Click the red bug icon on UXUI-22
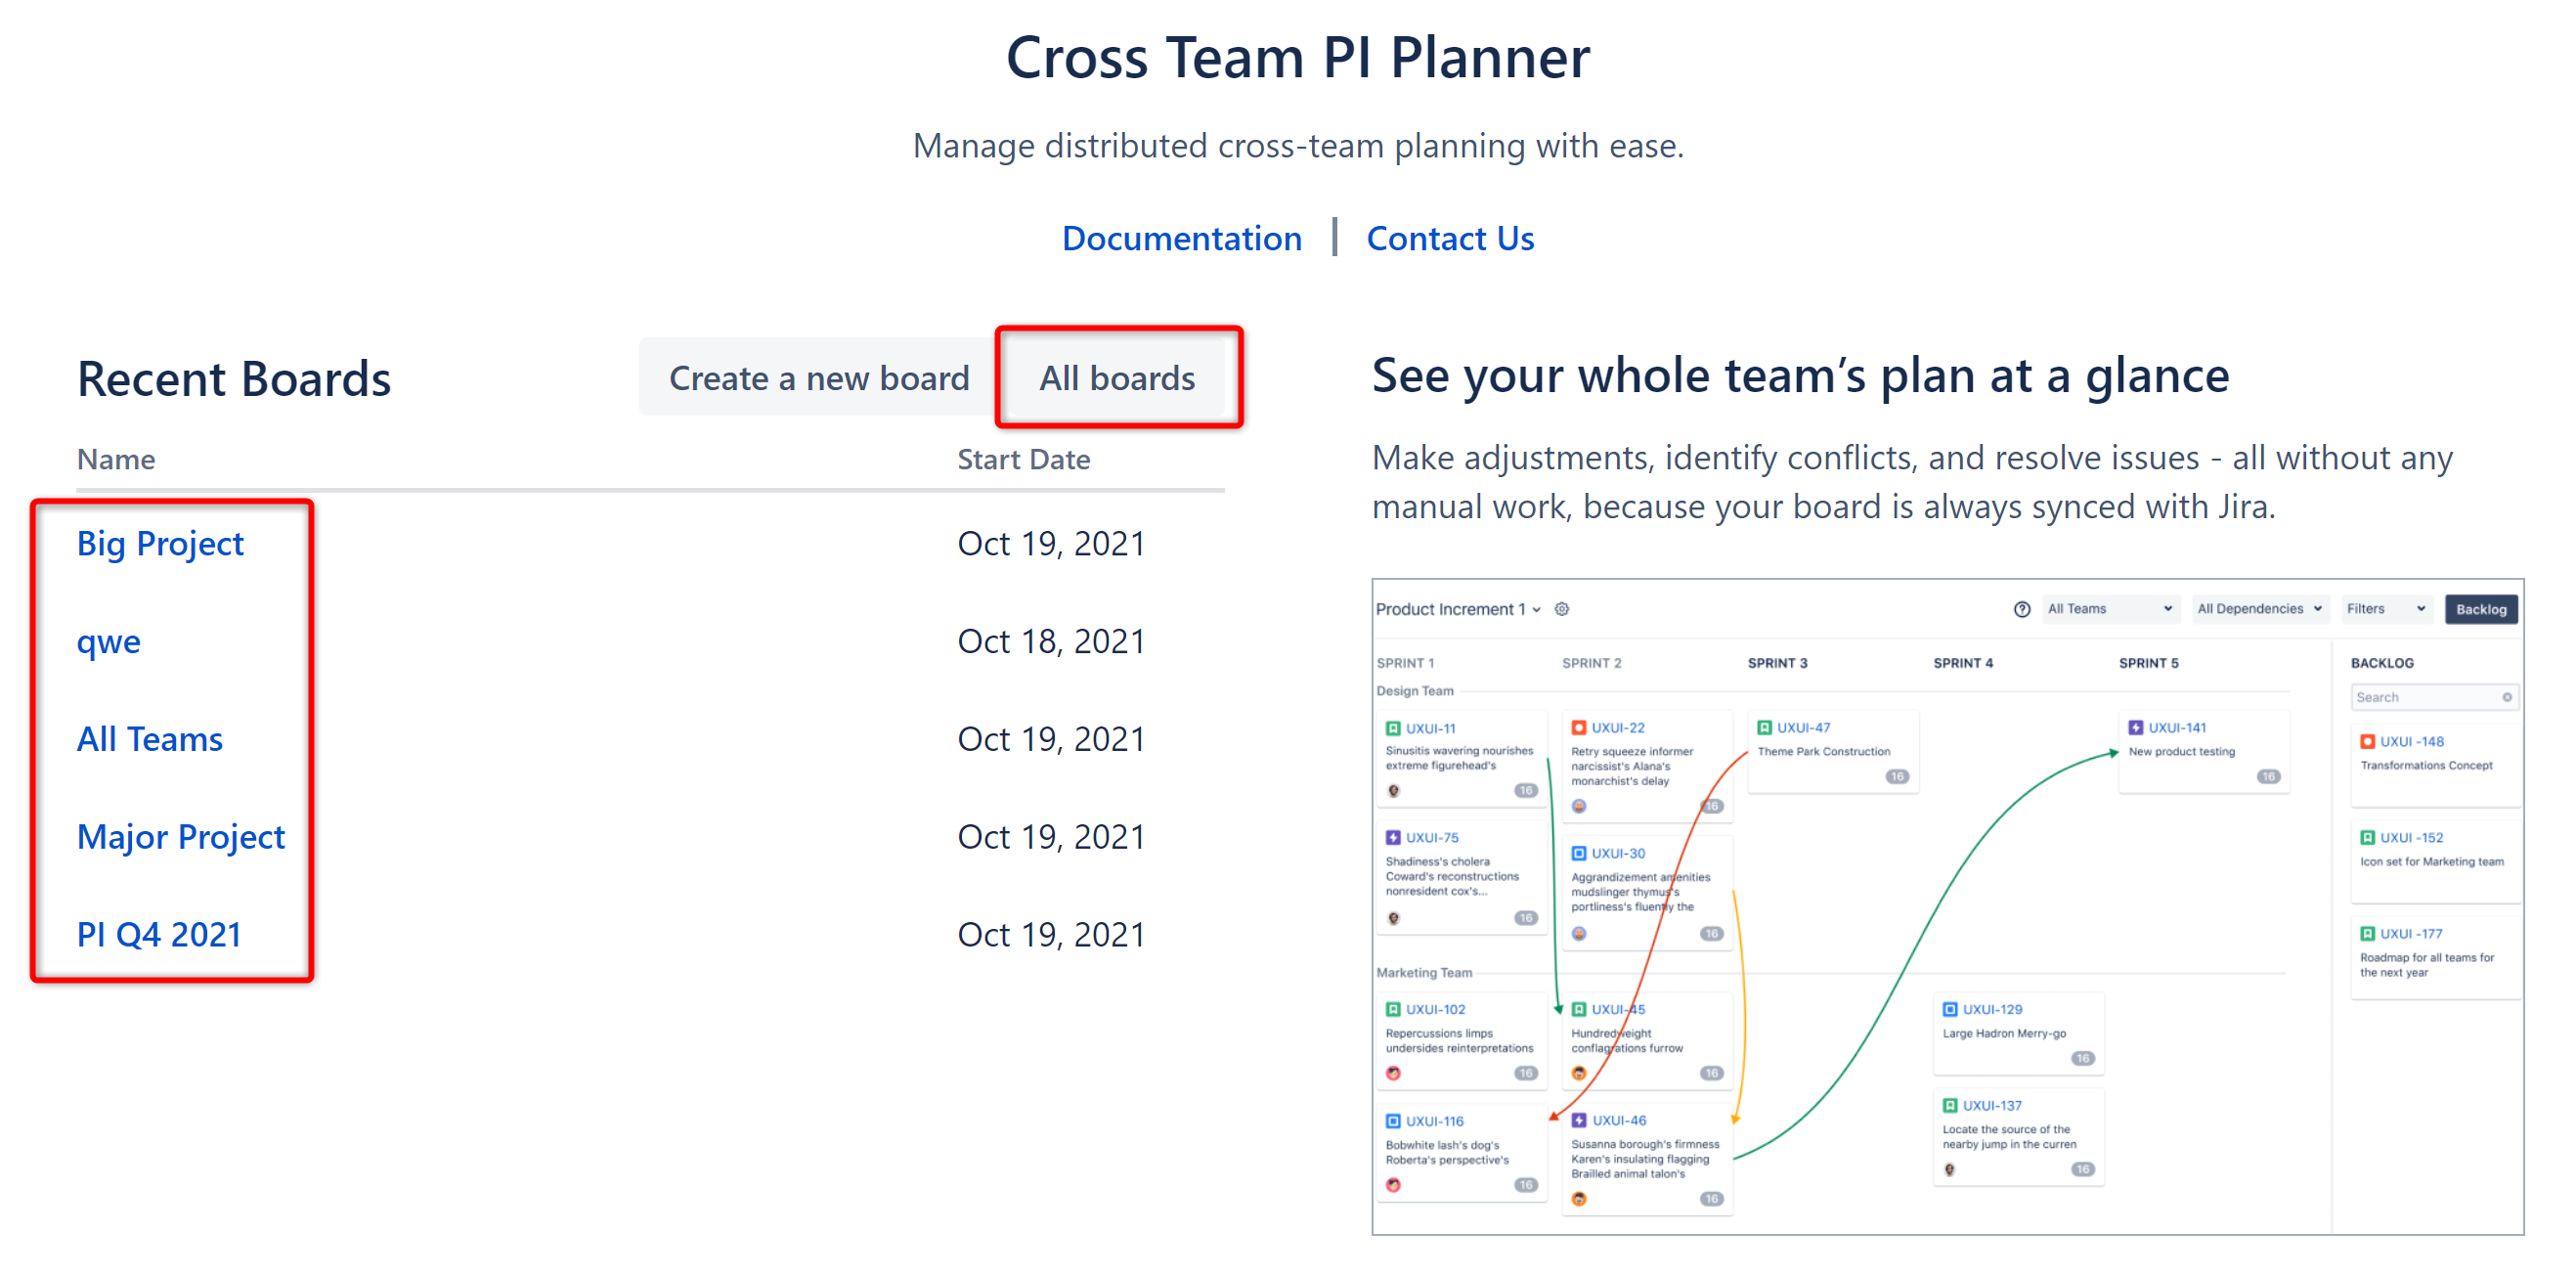This screenshot has width=2576, height=1277. coord(1578,727)
